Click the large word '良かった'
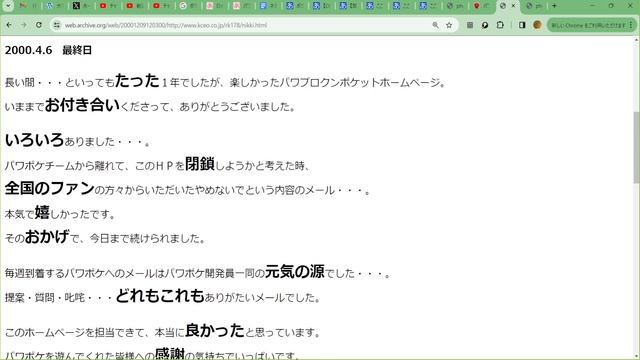640x360 pixels. click(215, 330)
